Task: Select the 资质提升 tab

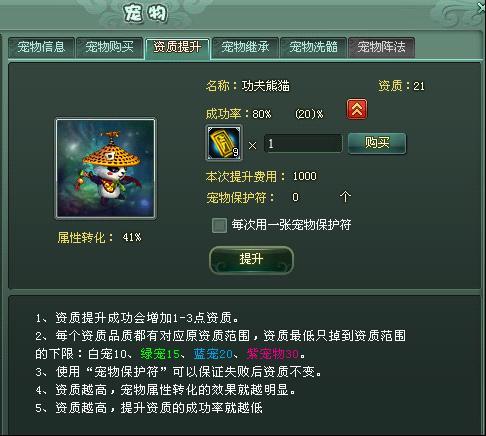Action: point(177,48)
